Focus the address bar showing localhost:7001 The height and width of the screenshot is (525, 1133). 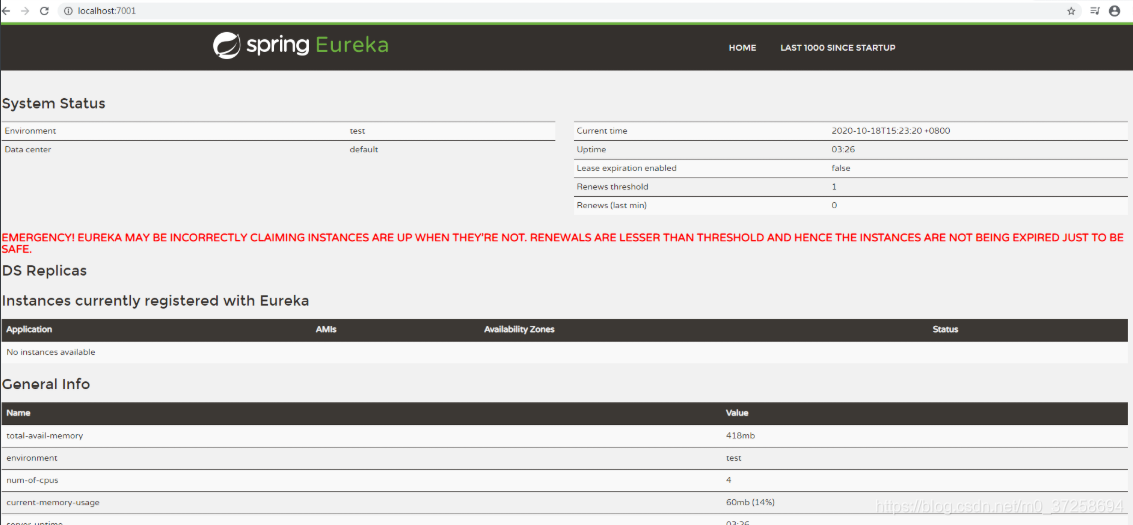pos(564,11)
